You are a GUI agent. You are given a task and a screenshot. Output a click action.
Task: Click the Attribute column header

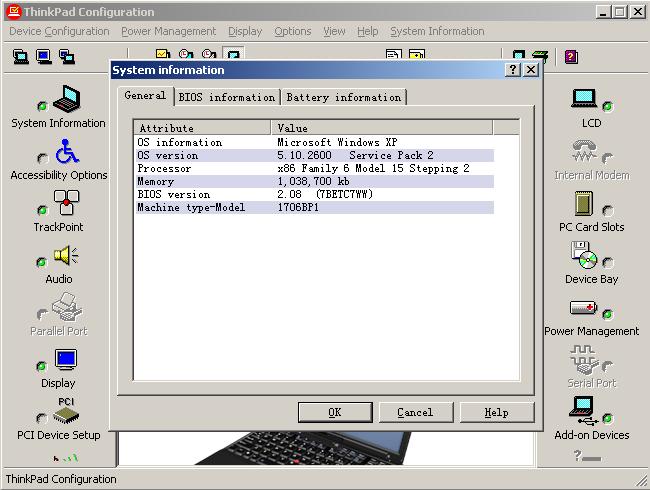[x=202, y=128]
